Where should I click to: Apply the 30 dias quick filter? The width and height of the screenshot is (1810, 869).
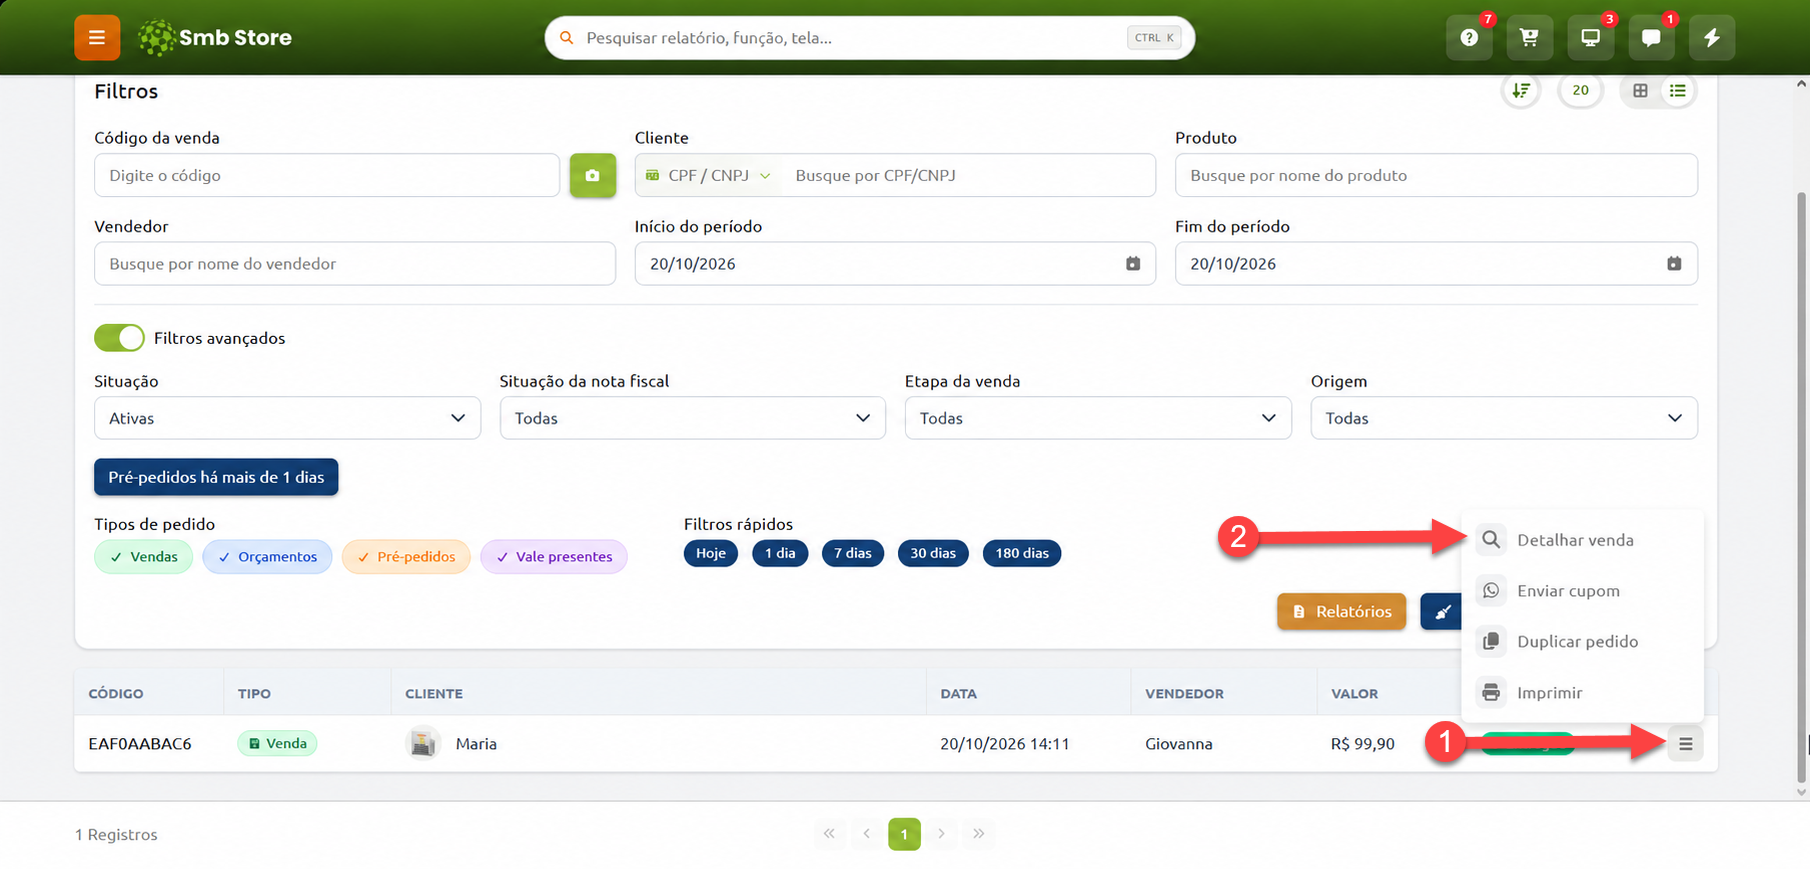click(x=933, y=553)
